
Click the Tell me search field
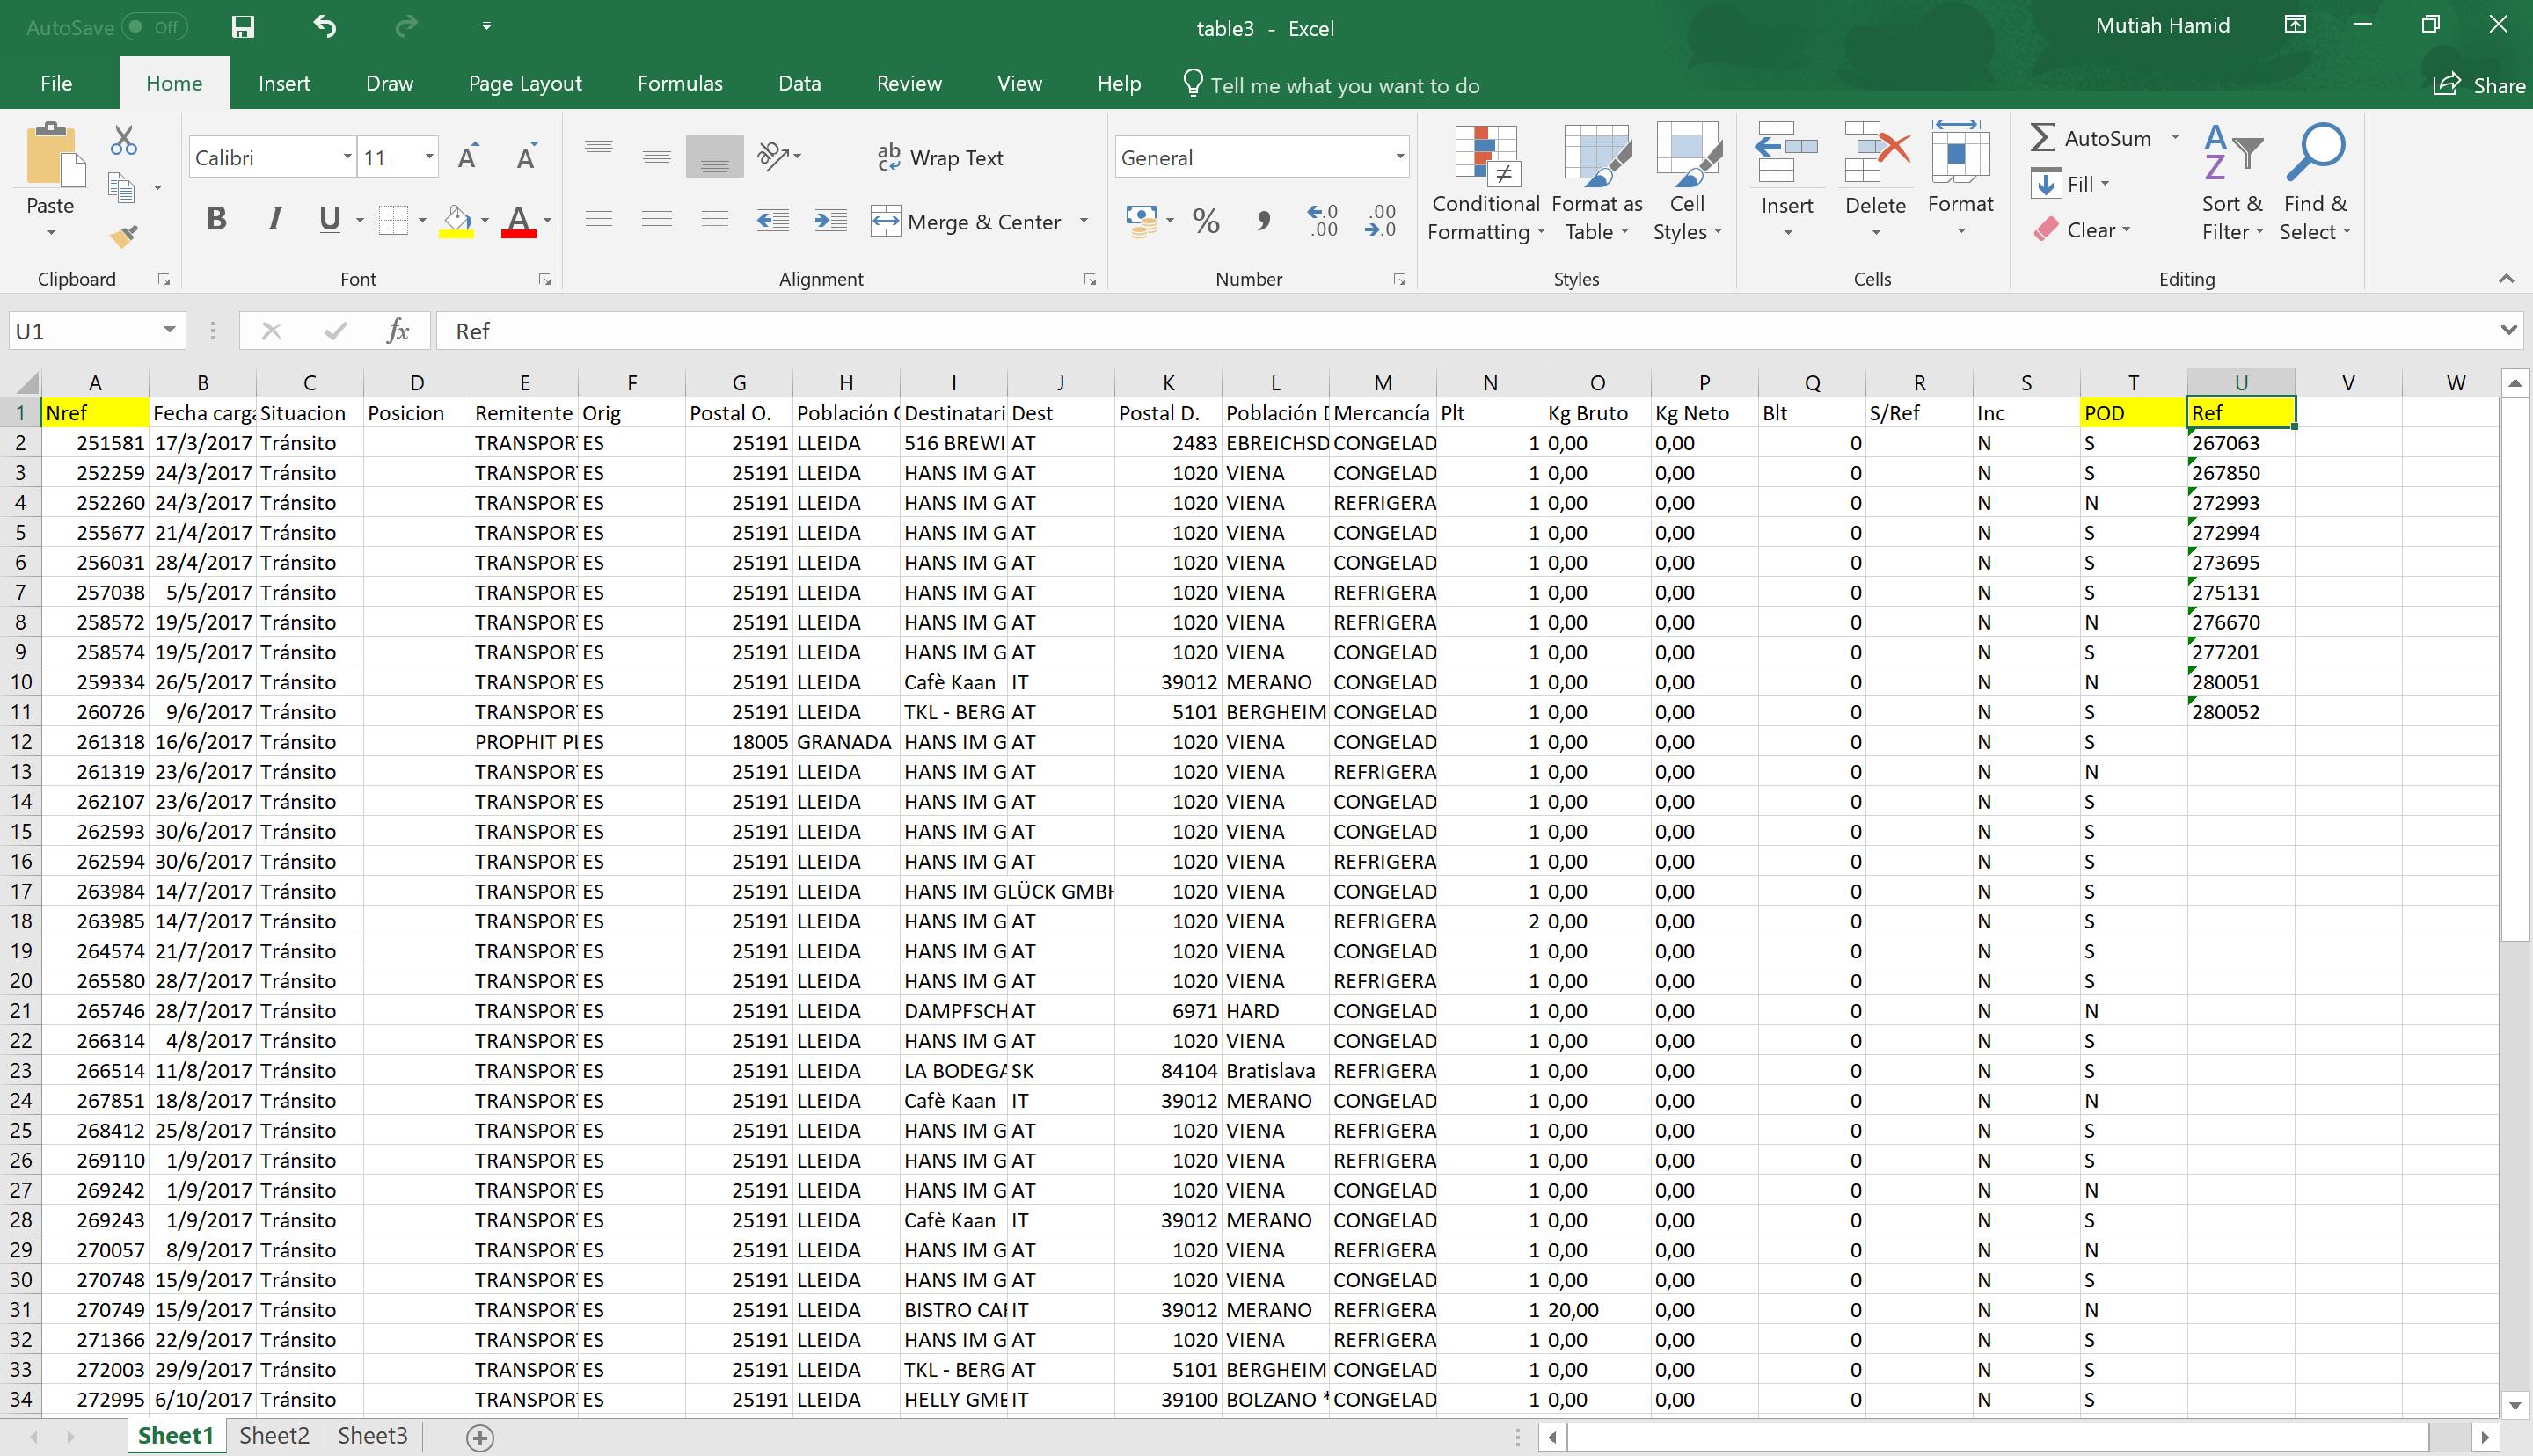[1343, 85]
